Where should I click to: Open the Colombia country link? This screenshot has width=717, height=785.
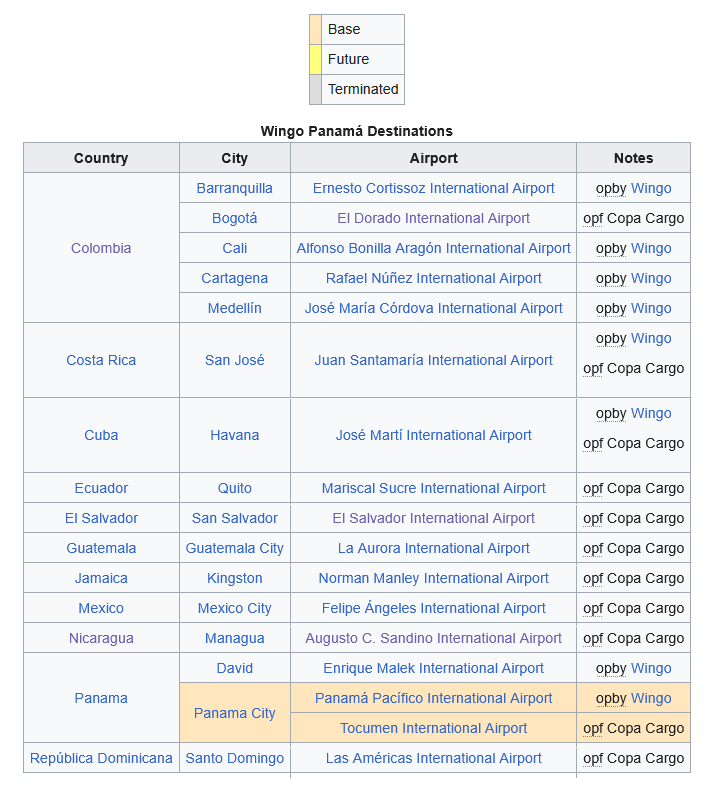point(101,248)
